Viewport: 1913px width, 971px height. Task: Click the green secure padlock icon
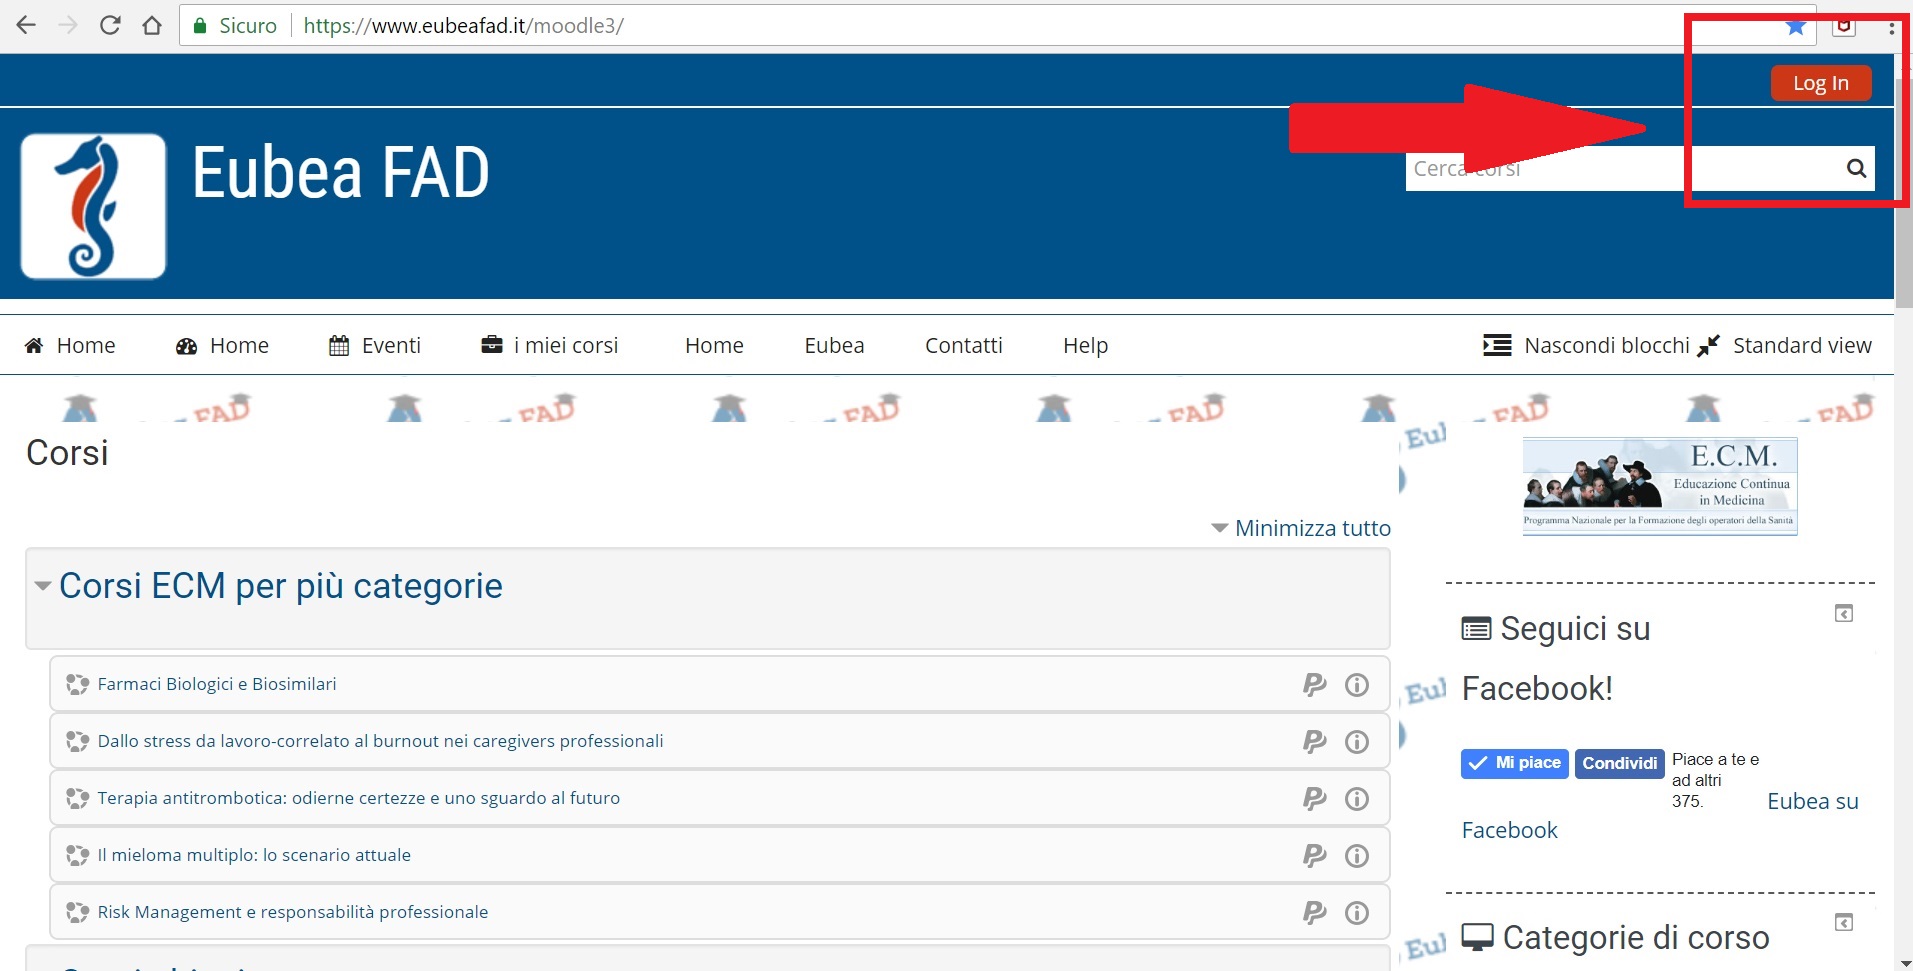[200, 26]
